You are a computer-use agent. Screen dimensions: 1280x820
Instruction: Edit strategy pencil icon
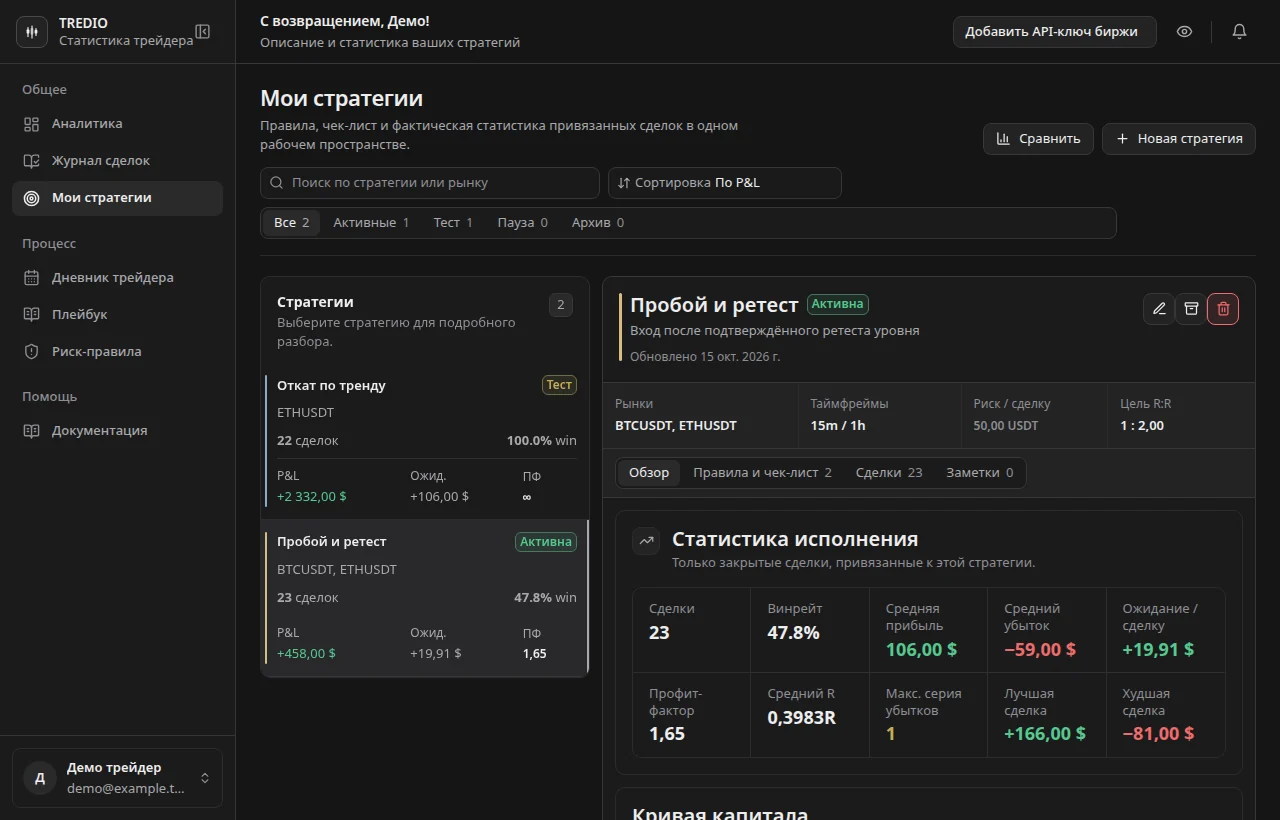click(x=1159, y=309)
